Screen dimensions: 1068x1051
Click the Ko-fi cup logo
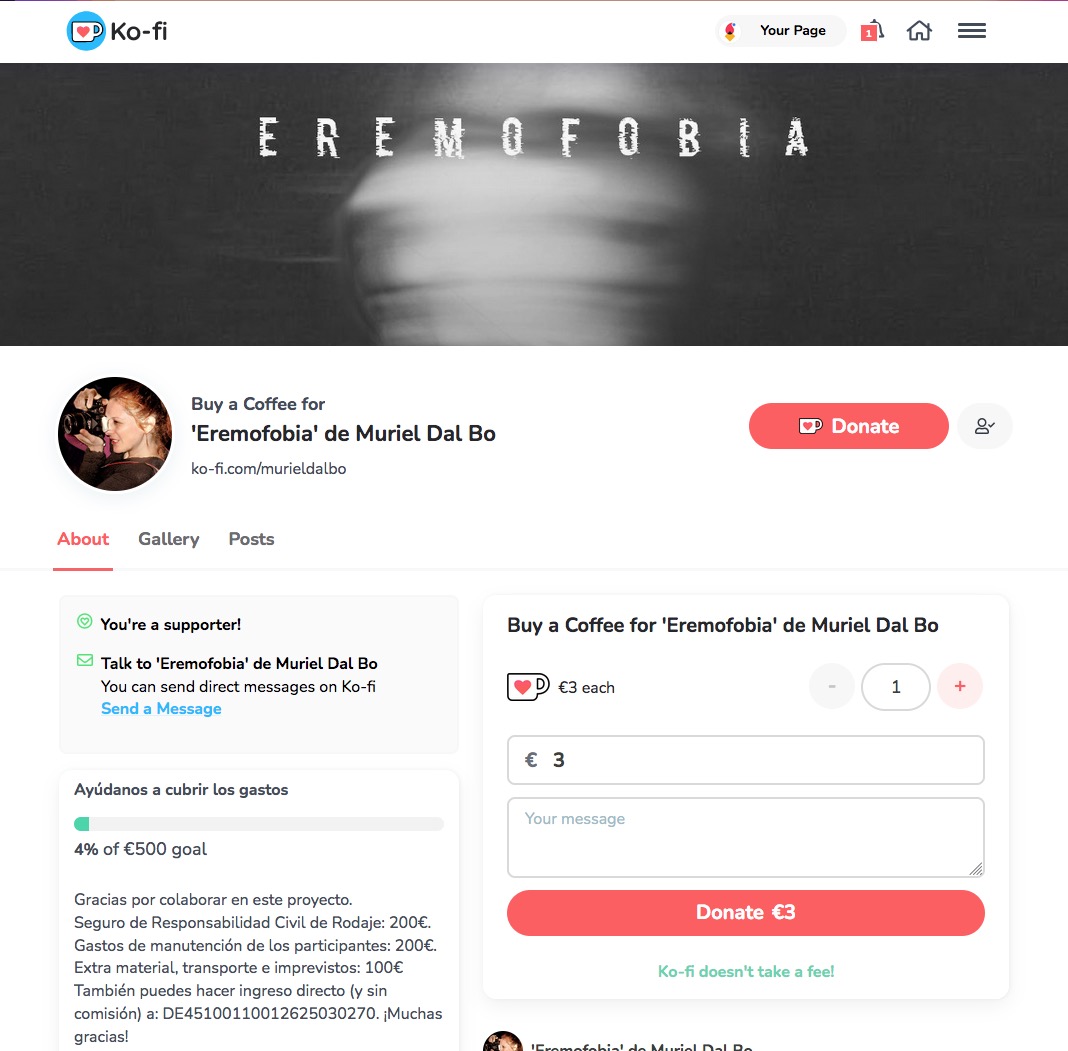pyautogui.click(x=86, y=31)
